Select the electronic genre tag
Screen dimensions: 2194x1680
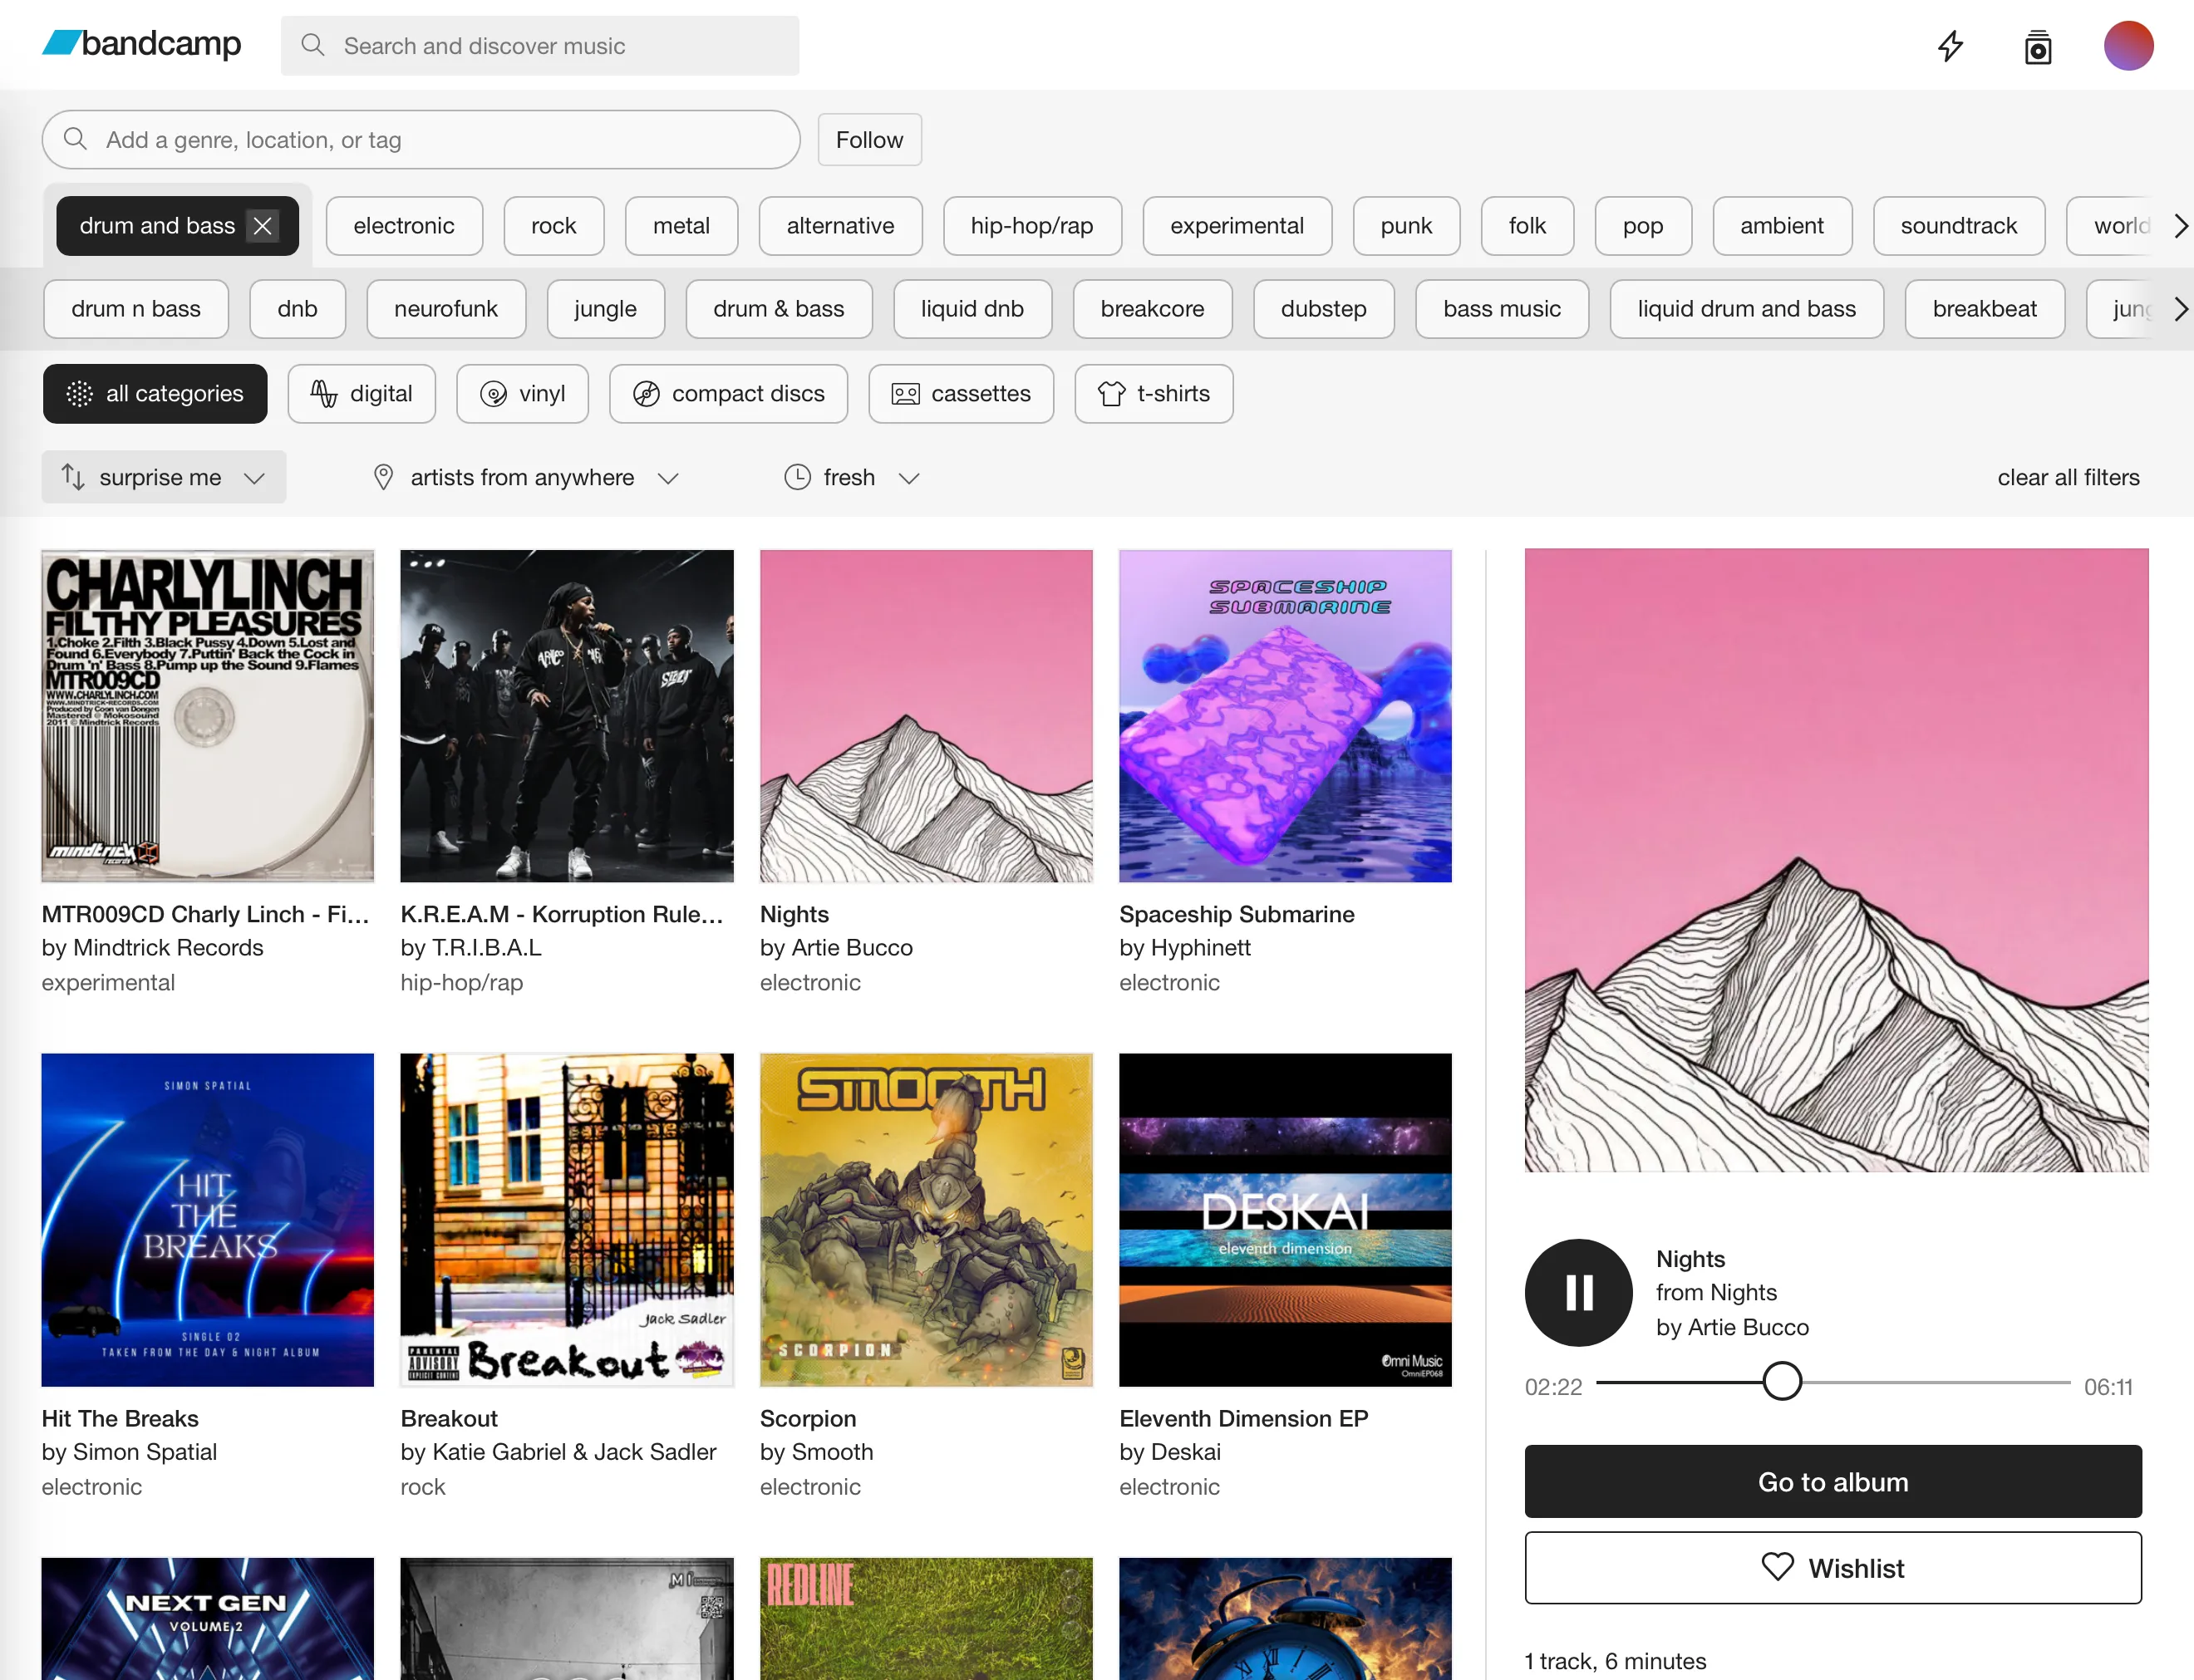click(403, 226)
